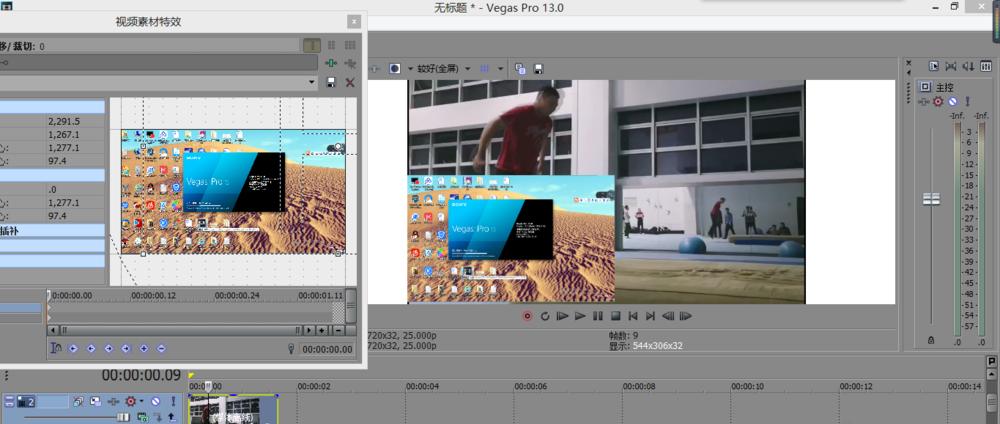Delete the preset with red X
This screenshot has width=1000, height=424.
point(349,82)
